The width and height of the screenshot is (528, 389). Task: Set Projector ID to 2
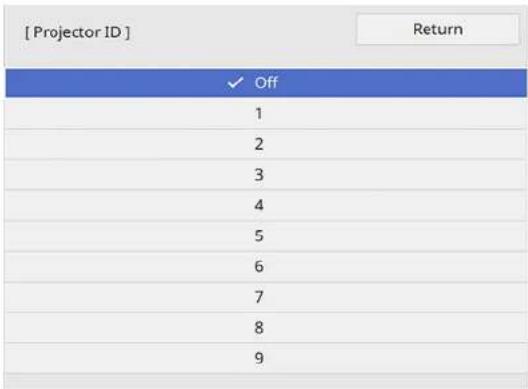(x=266, y=144)
